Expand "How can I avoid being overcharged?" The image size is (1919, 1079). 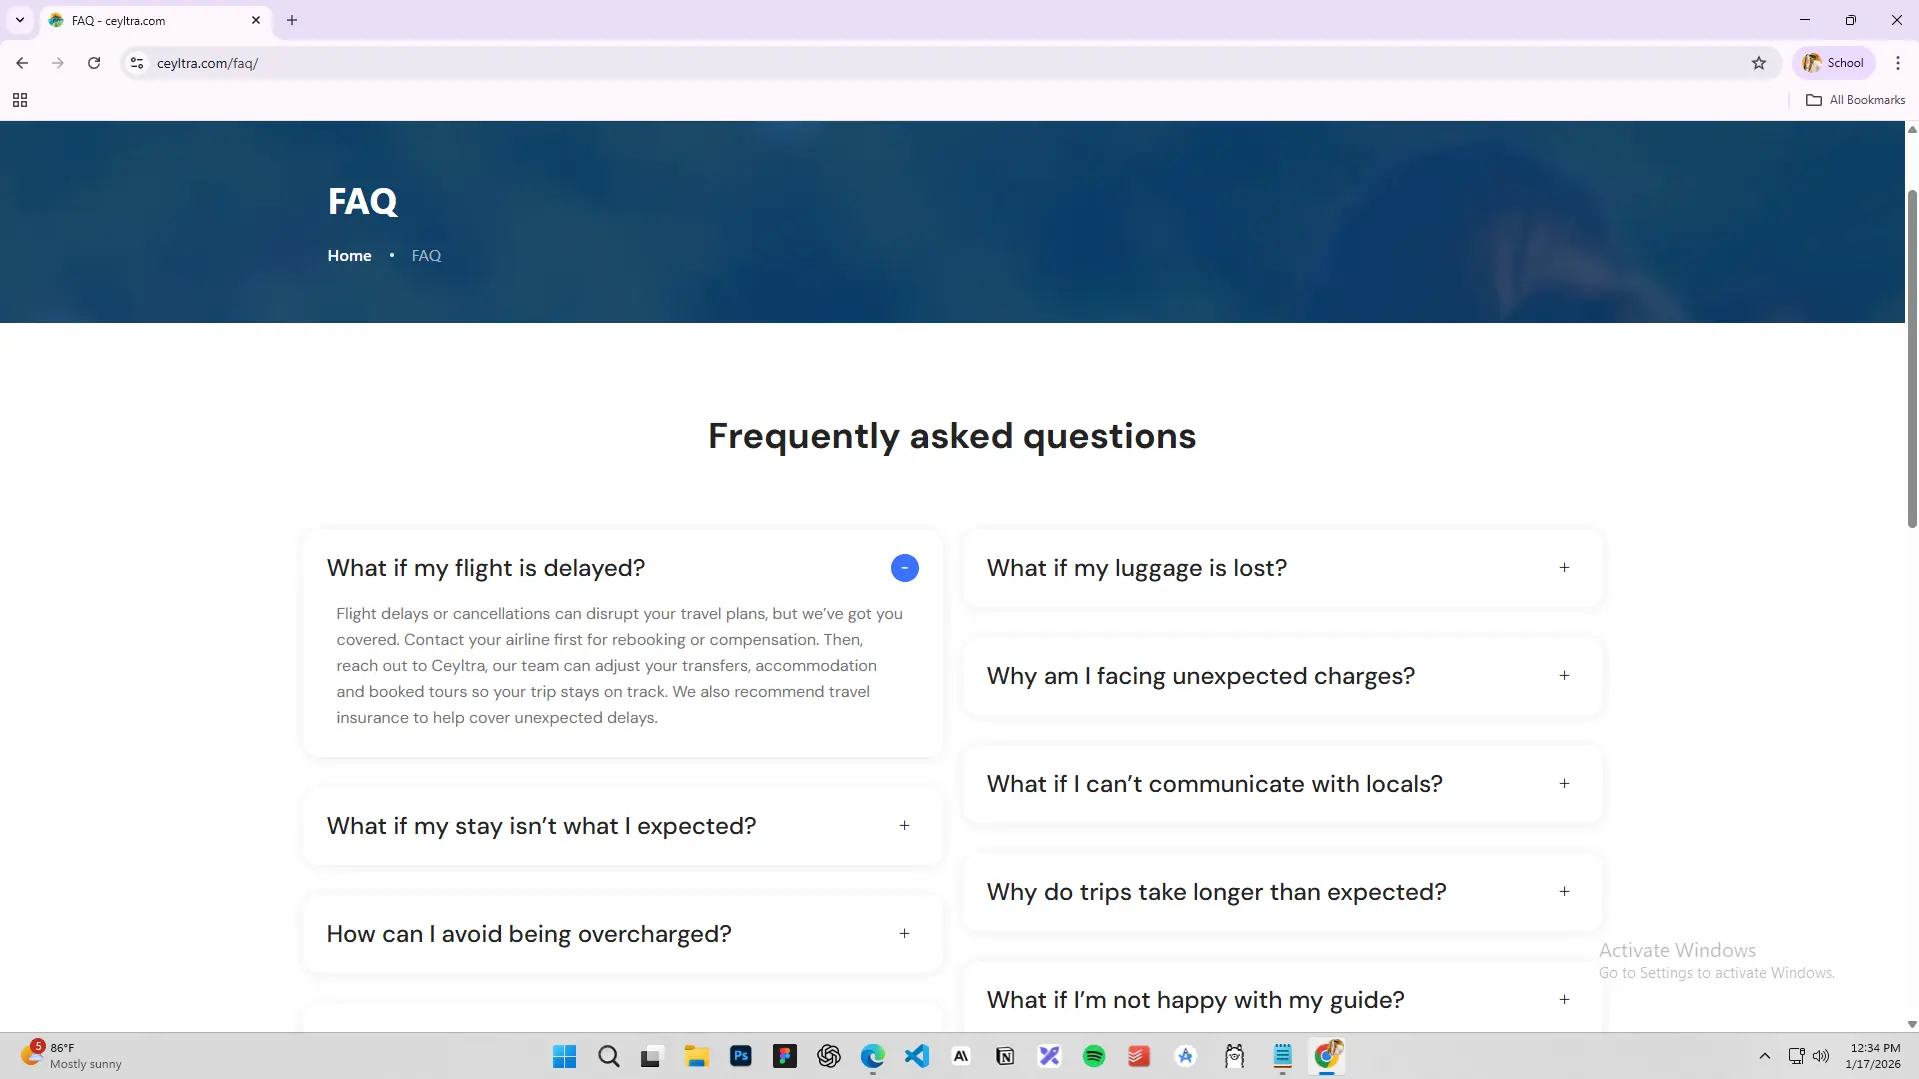[904, 934]
